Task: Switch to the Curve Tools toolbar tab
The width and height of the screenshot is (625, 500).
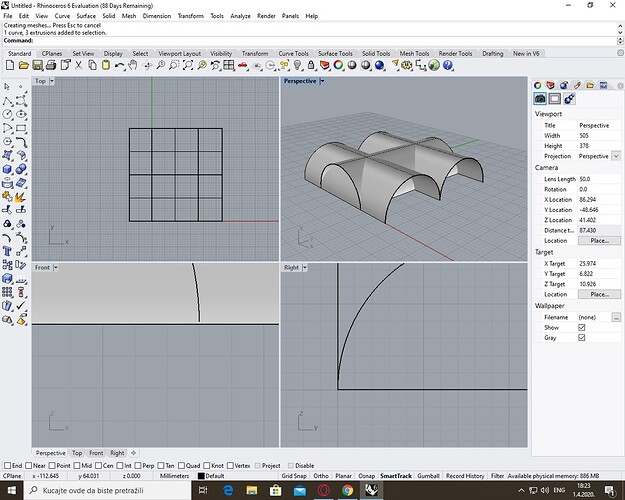Action: point(293,54)
